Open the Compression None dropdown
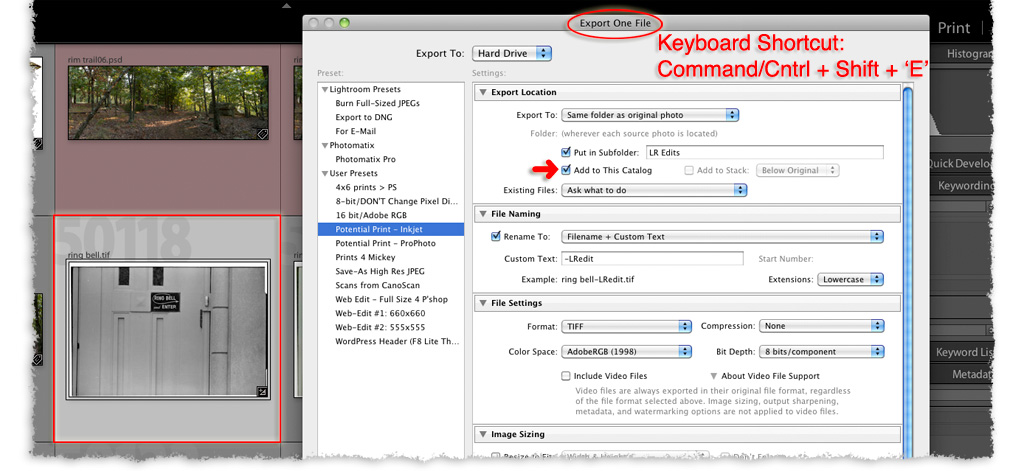 click(x=821, y=326)
